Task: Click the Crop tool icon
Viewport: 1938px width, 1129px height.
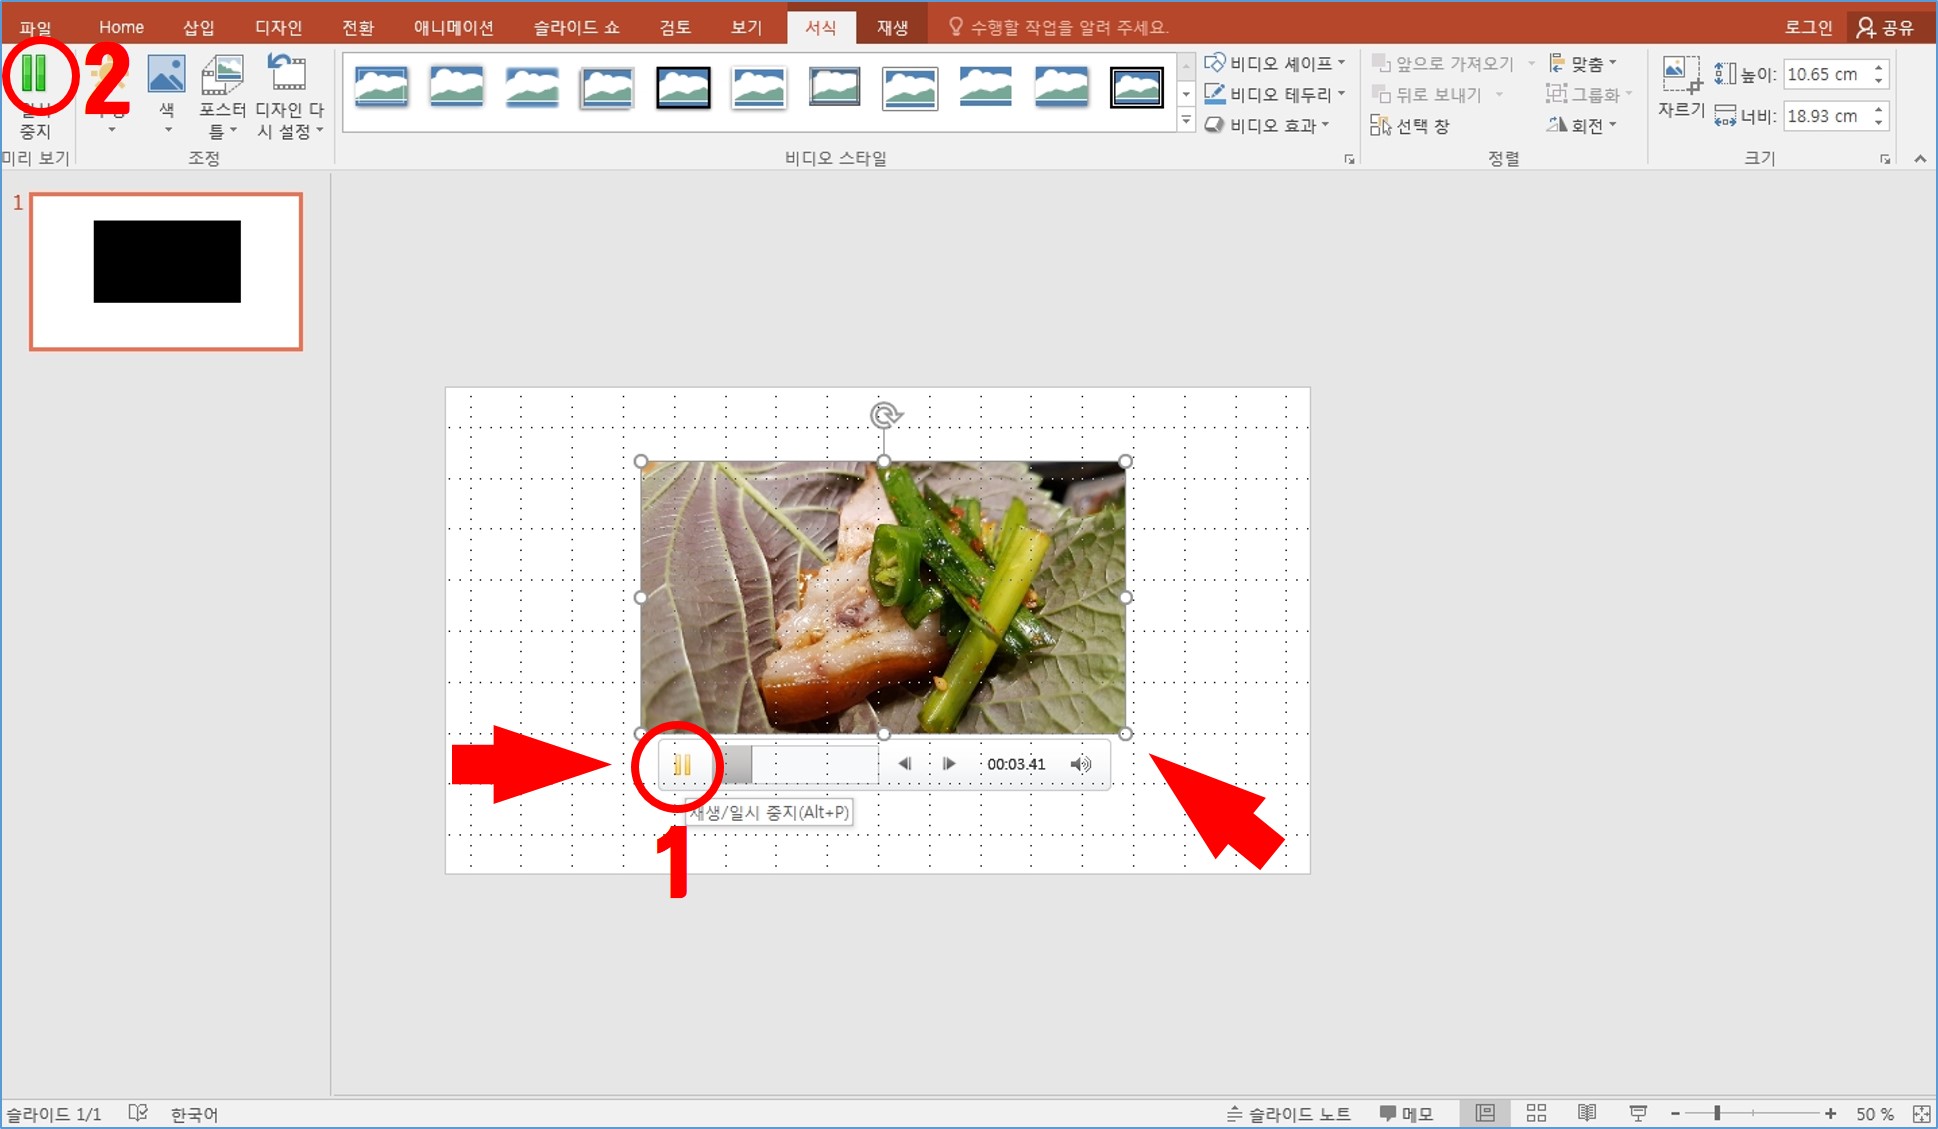Action: pyautogui.click(x=1680, y=76)
